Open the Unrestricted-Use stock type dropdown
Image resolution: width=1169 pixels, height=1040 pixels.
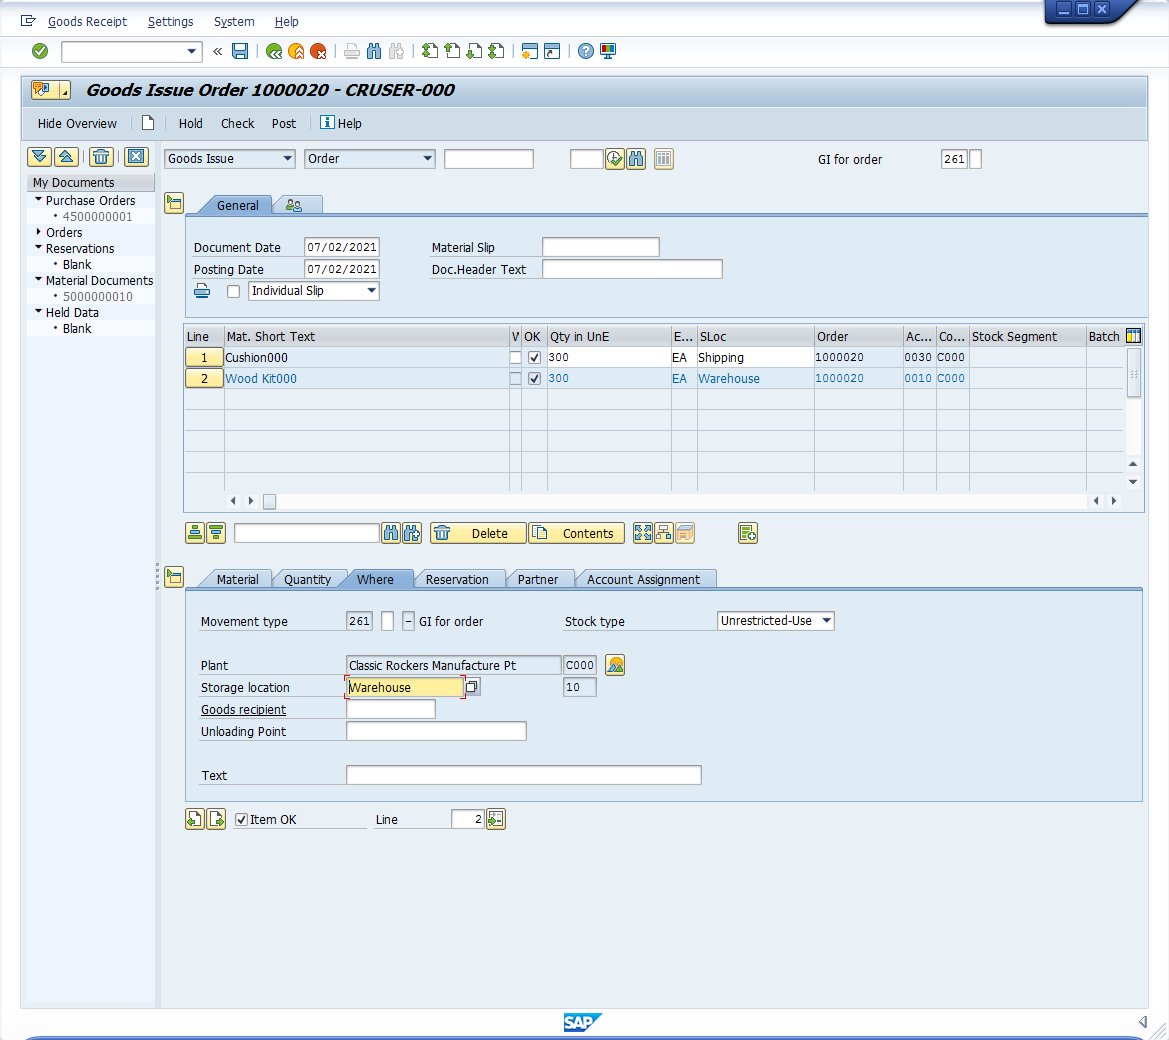[x=826, y=621]
